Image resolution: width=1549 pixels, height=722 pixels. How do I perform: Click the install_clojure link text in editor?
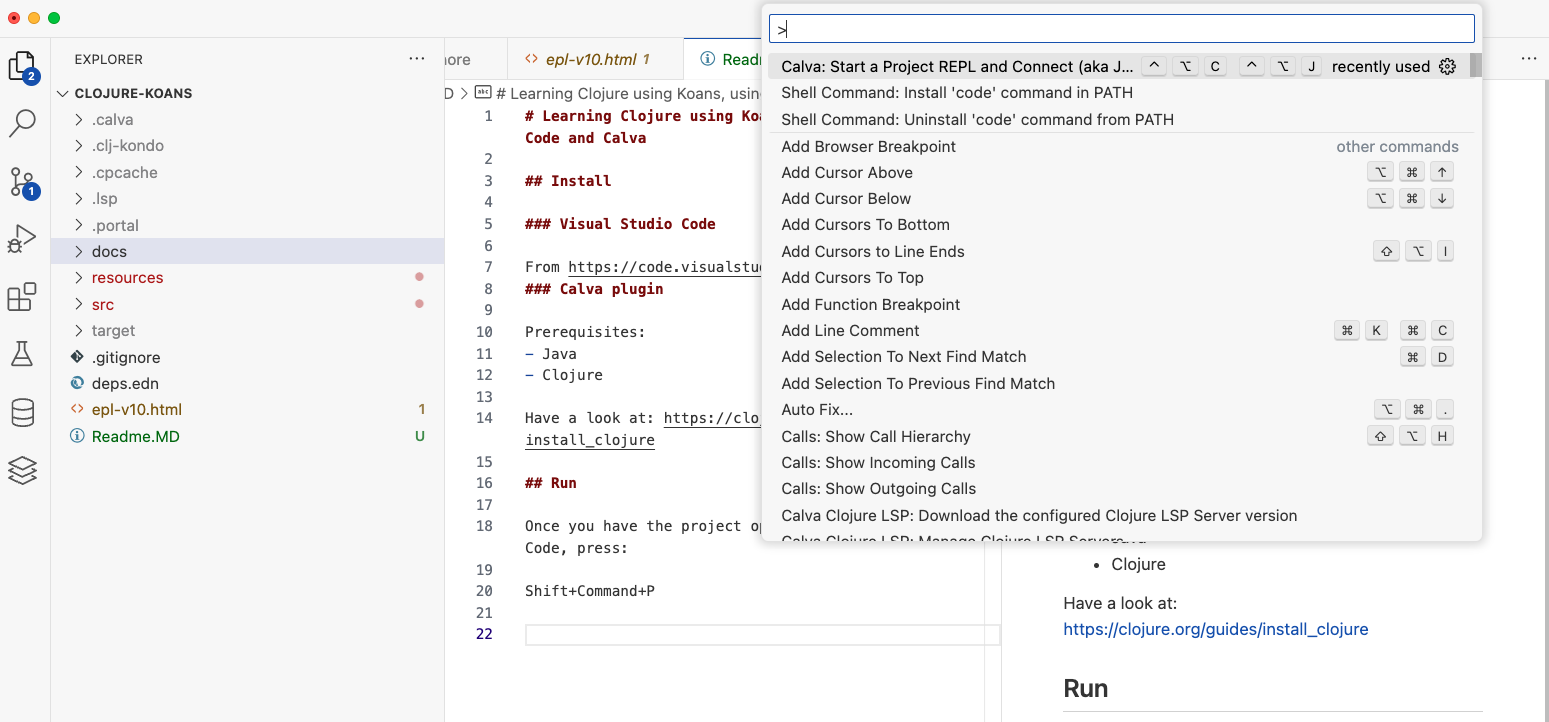coord(590,439)
